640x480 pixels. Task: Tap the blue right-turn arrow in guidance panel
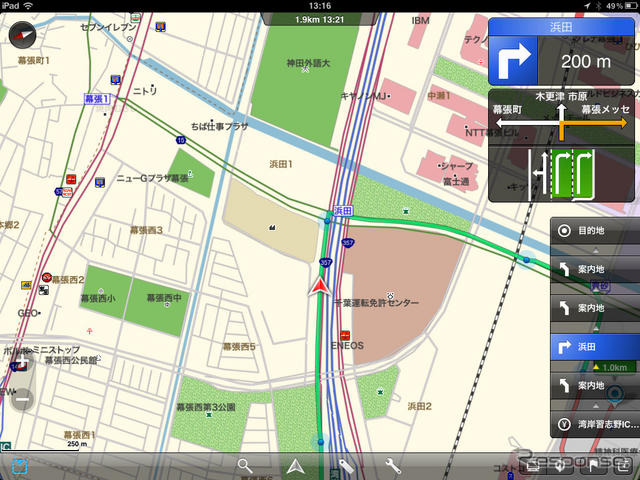tap(513, 60)
